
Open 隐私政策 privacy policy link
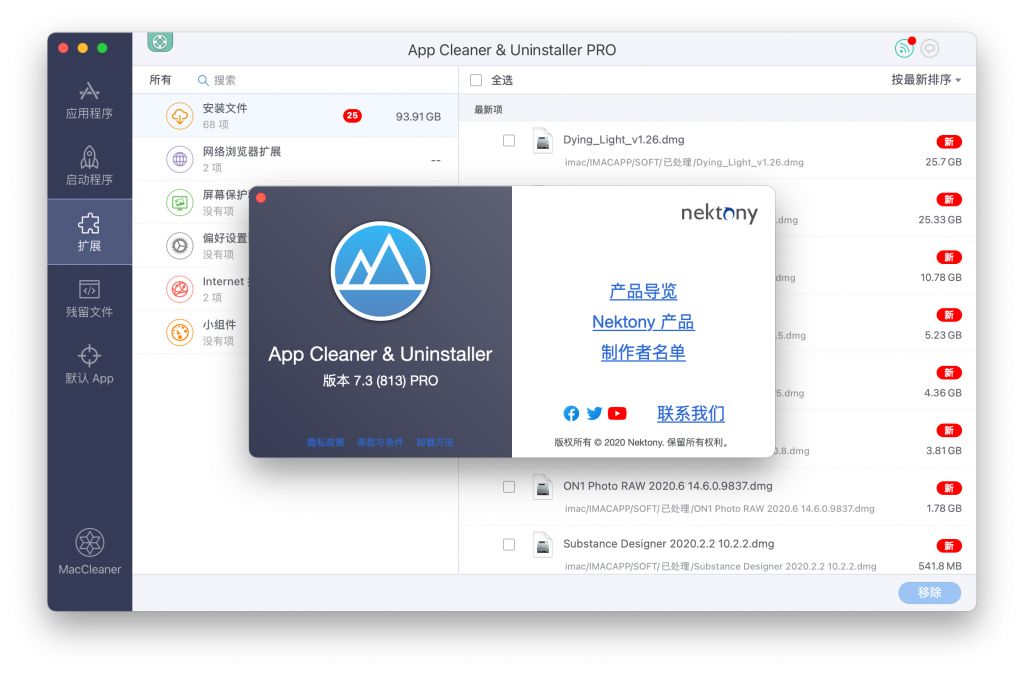325,442
